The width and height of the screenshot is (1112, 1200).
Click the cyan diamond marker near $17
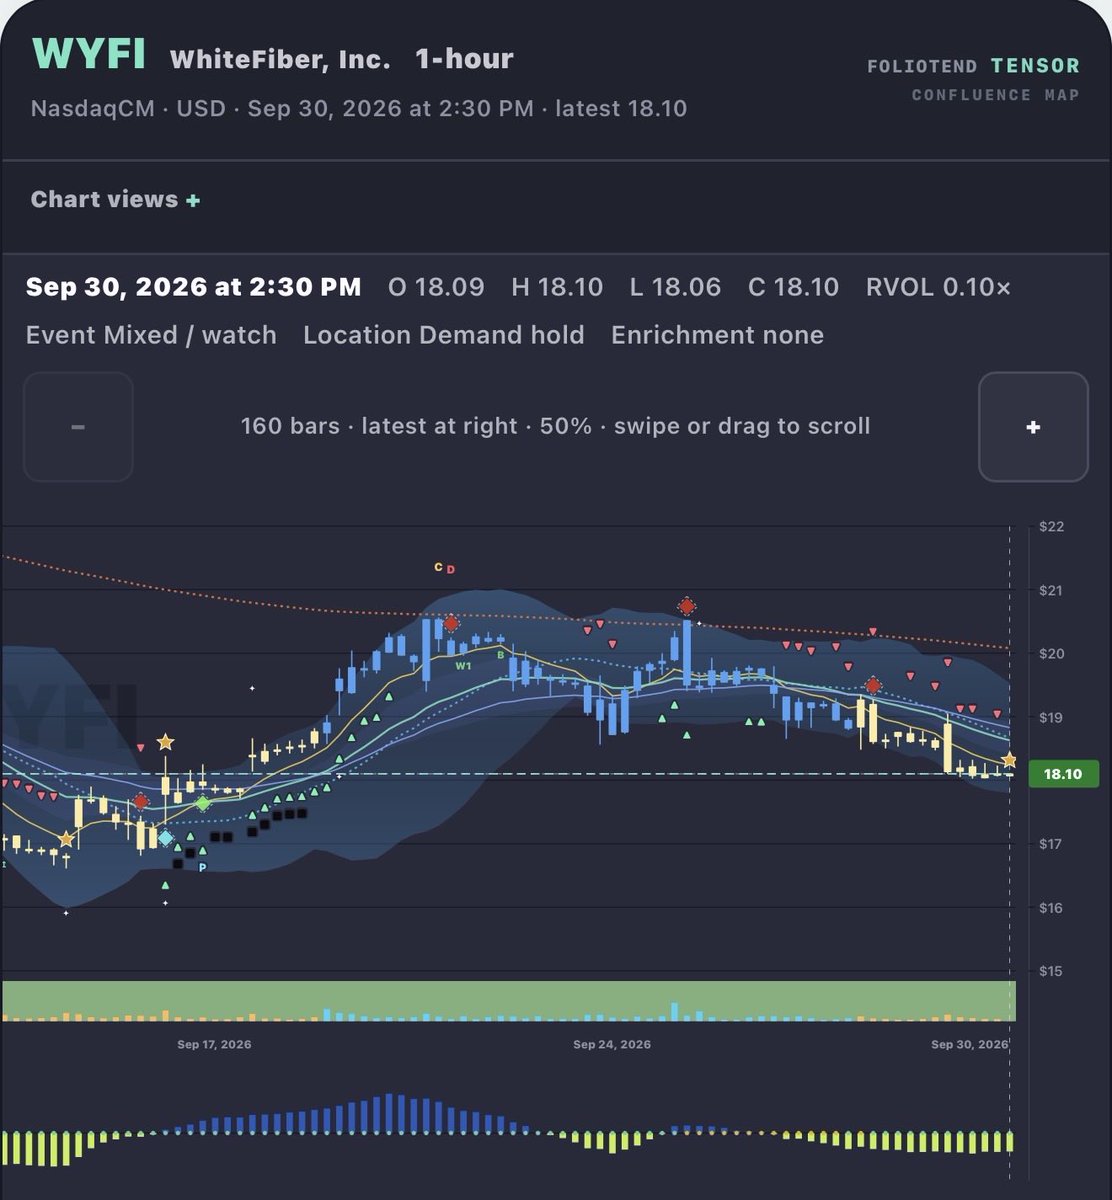pyautogui.click(x=166, y=838)
